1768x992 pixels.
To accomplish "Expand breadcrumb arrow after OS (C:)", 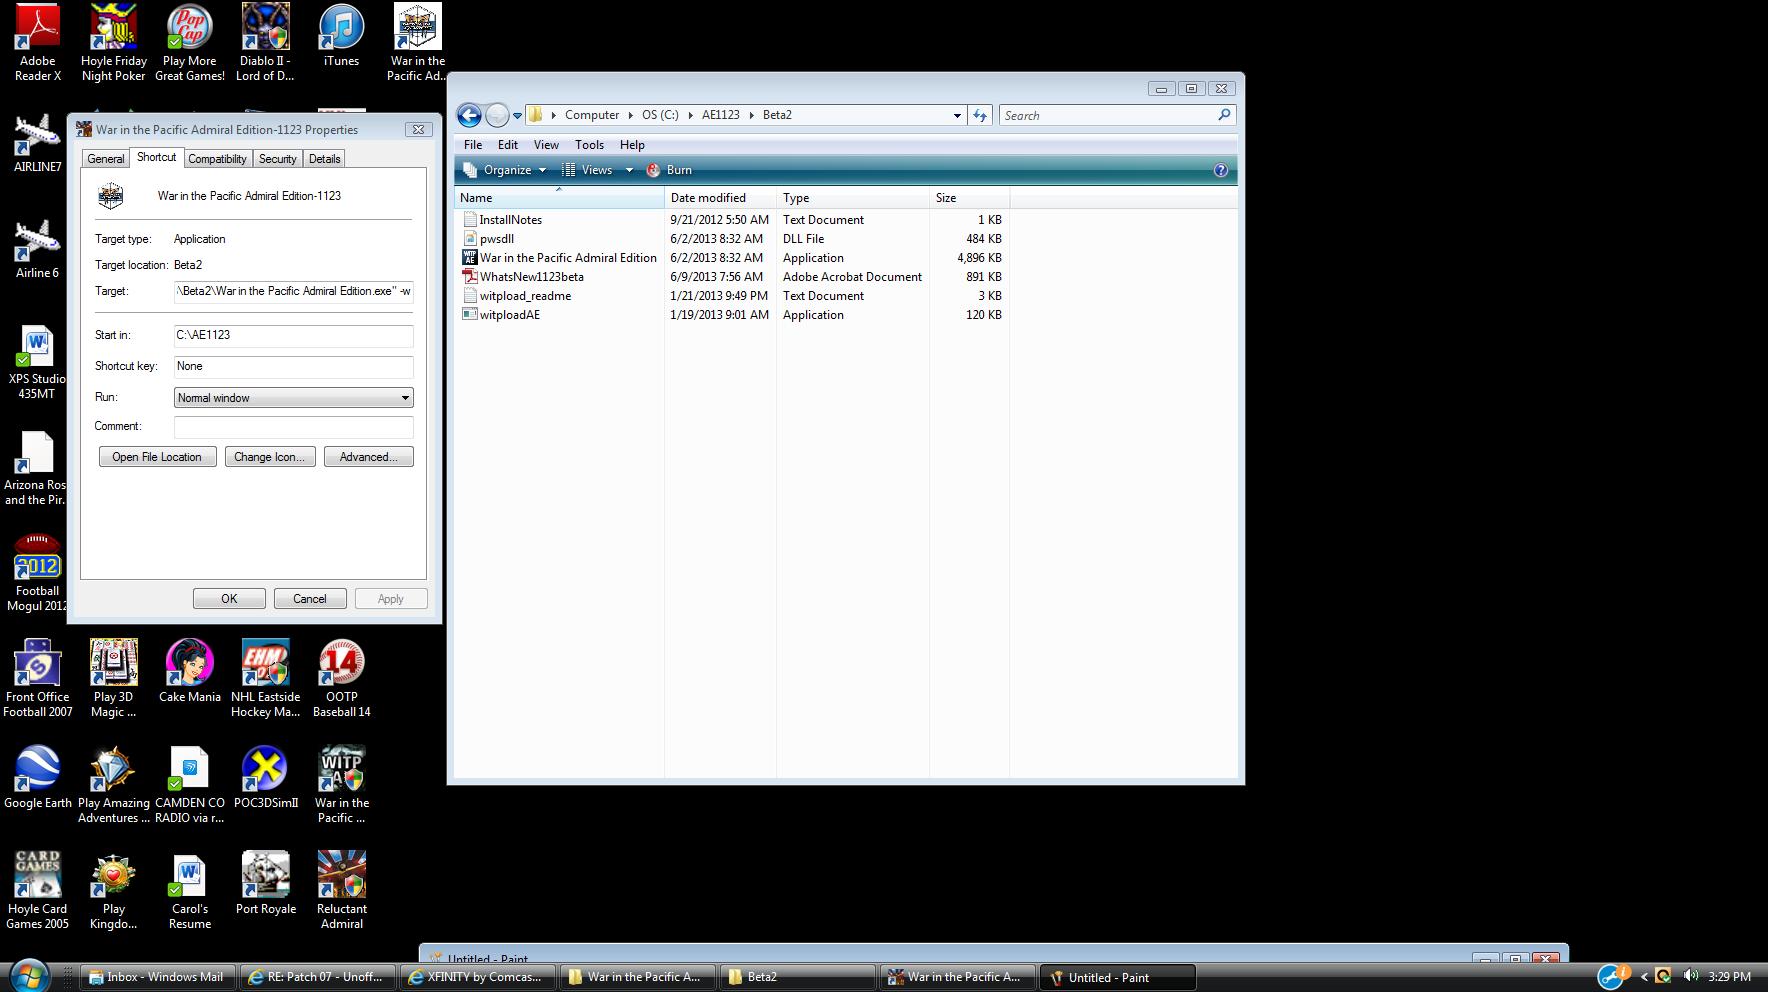I will 690,115.
